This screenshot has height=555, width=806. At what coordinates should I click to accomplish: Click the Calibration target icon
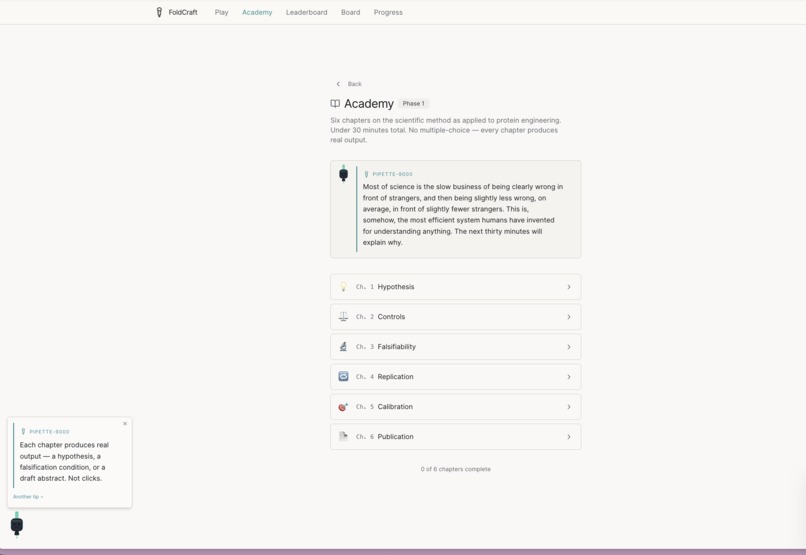pyautogui.click(x=343, y=407)
